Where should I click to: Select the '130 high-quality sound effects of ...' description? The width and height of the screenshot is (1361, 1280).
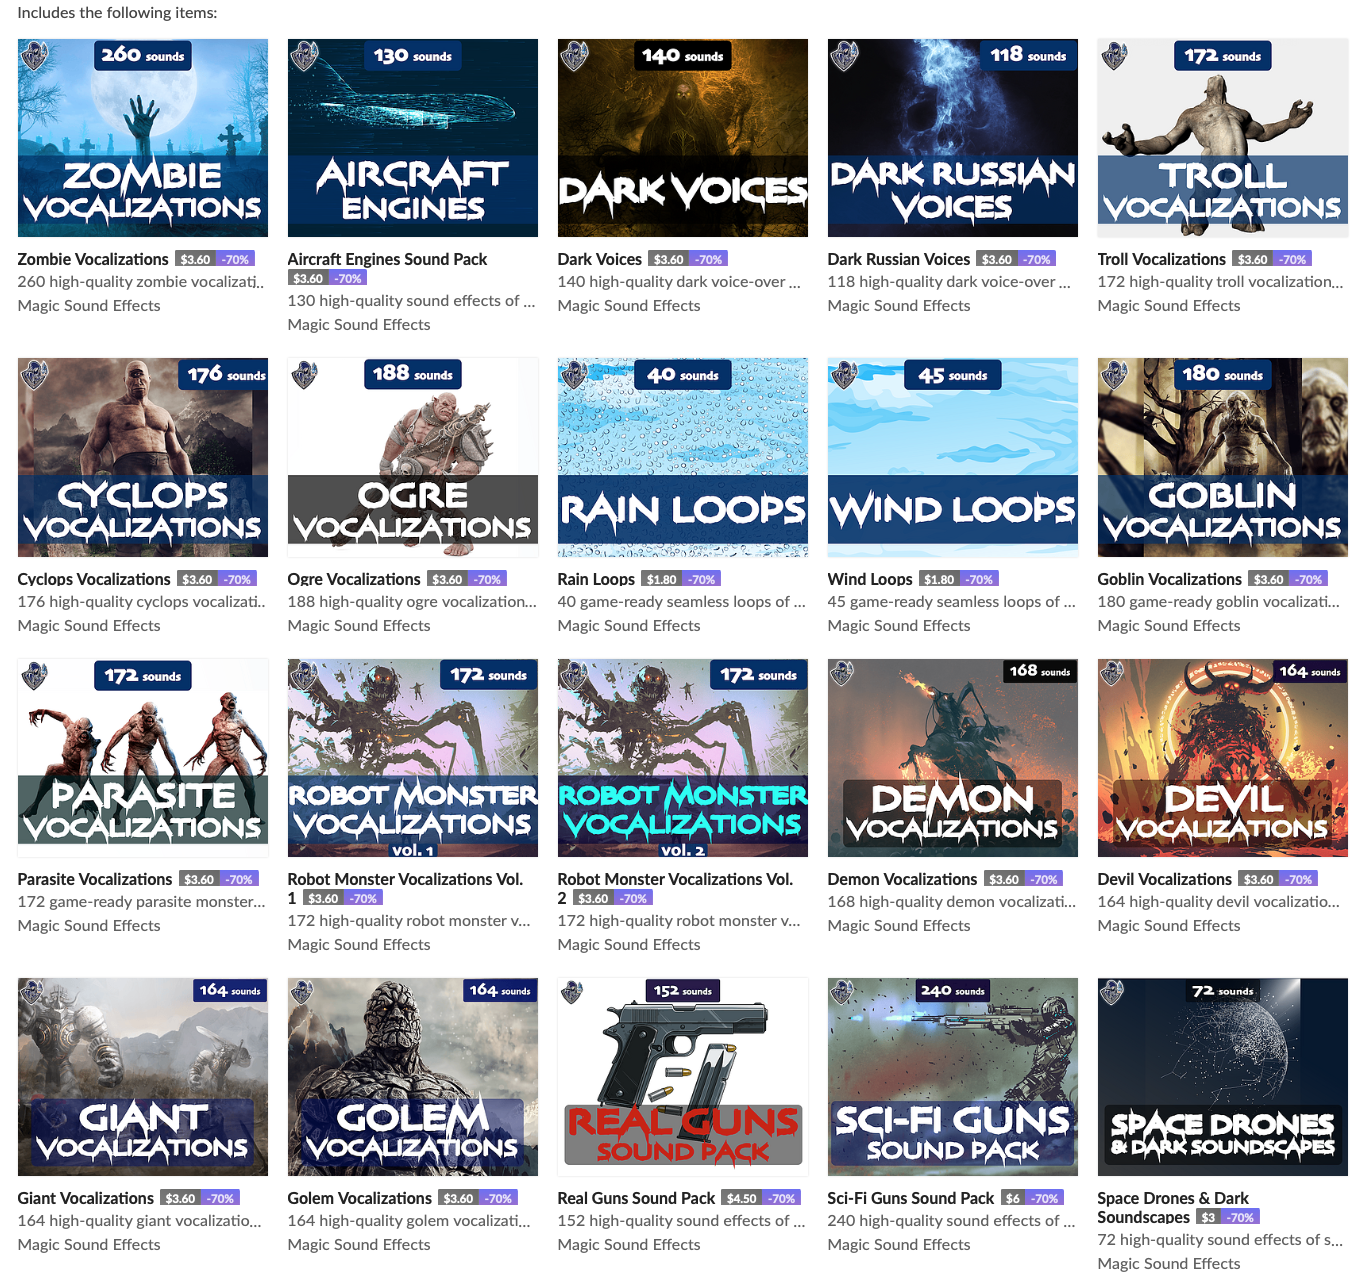[412, 301]
